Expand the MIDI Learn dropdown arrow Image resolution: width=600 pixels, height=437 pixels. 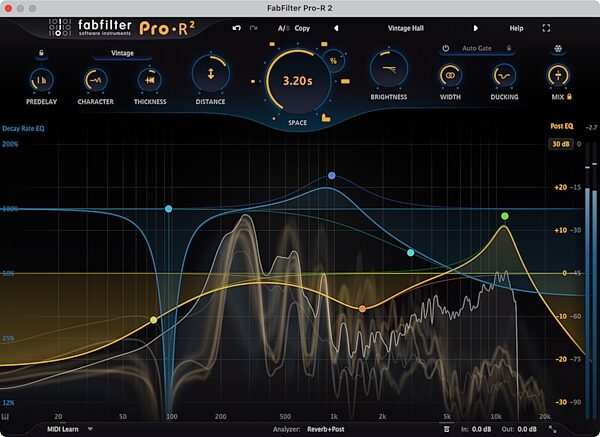[x=90, y=429]
